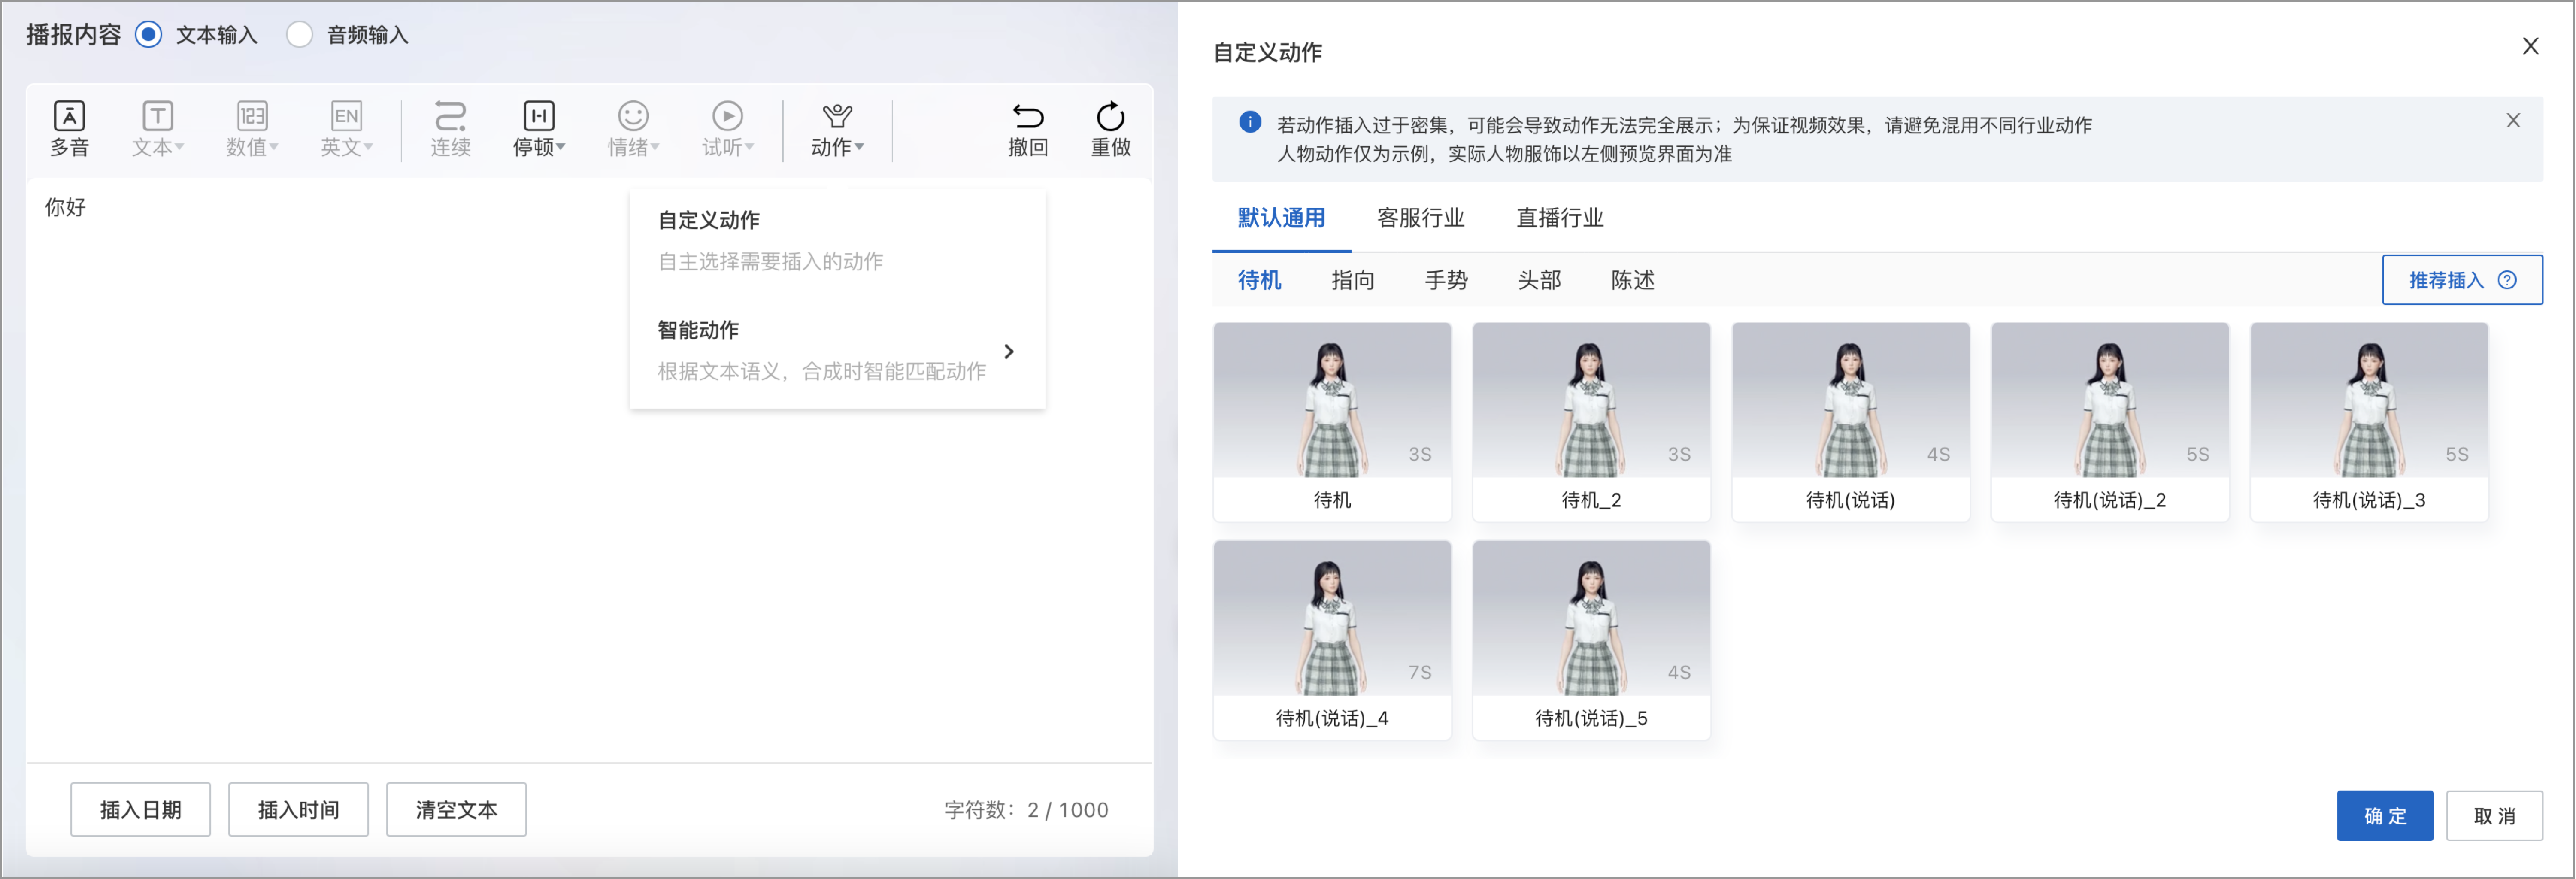
Task: Dismiss the blue info notice banner
Action: coord(2513,120)
